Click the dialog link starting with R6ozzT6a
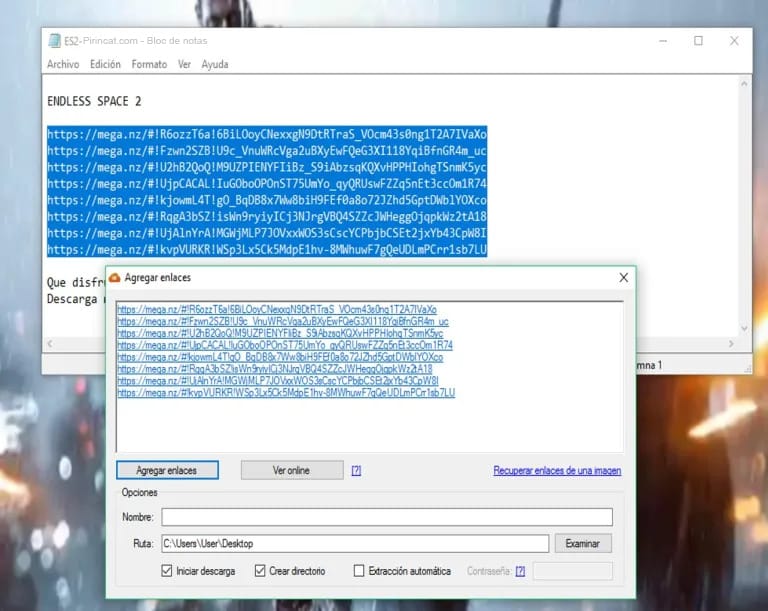The width and height of the screenshot is (768, 611). pyautogui.click(x=277, y=310)
